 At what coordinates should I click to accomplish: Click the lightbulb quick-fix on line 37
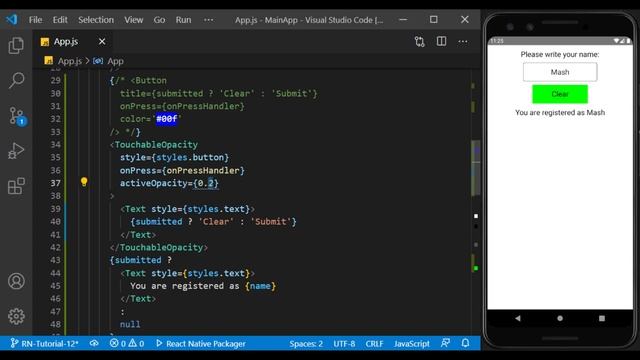pos(84,182)
